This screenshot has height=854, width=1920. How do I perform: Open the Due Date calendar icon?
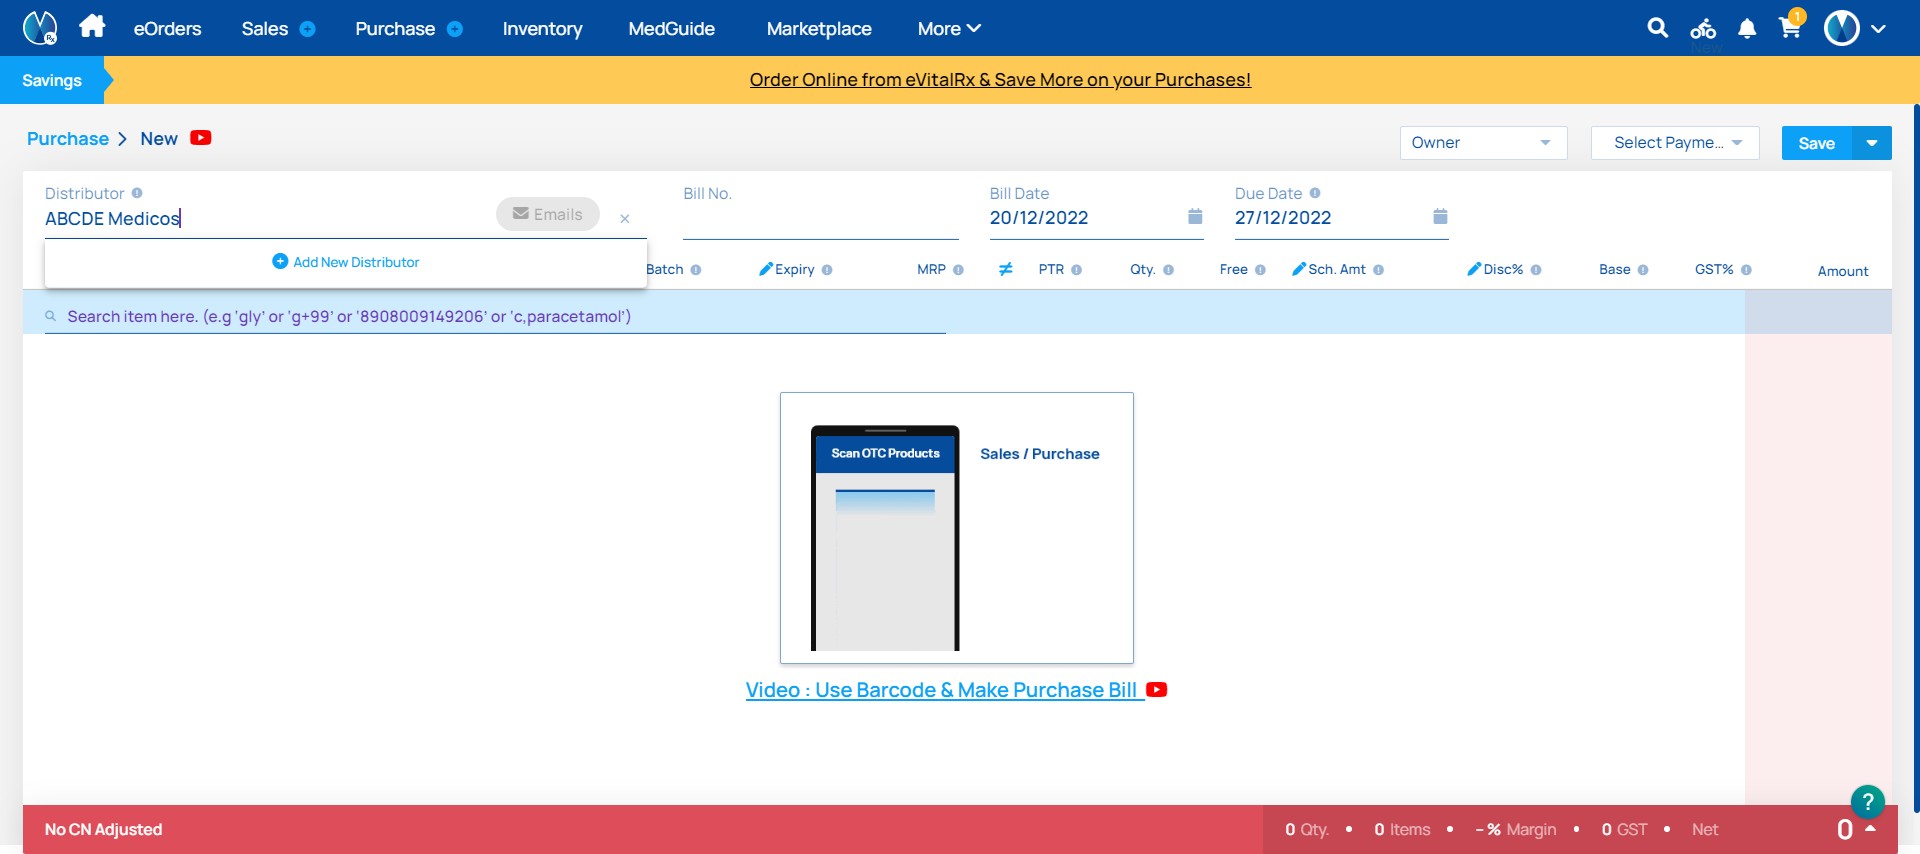point(1440,216)
